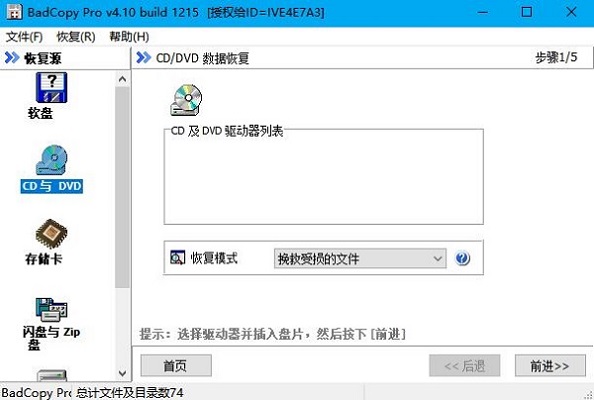Open the 文件(F) menu
The width and height of the screenshot is (594, 400).
click(24, 37)
